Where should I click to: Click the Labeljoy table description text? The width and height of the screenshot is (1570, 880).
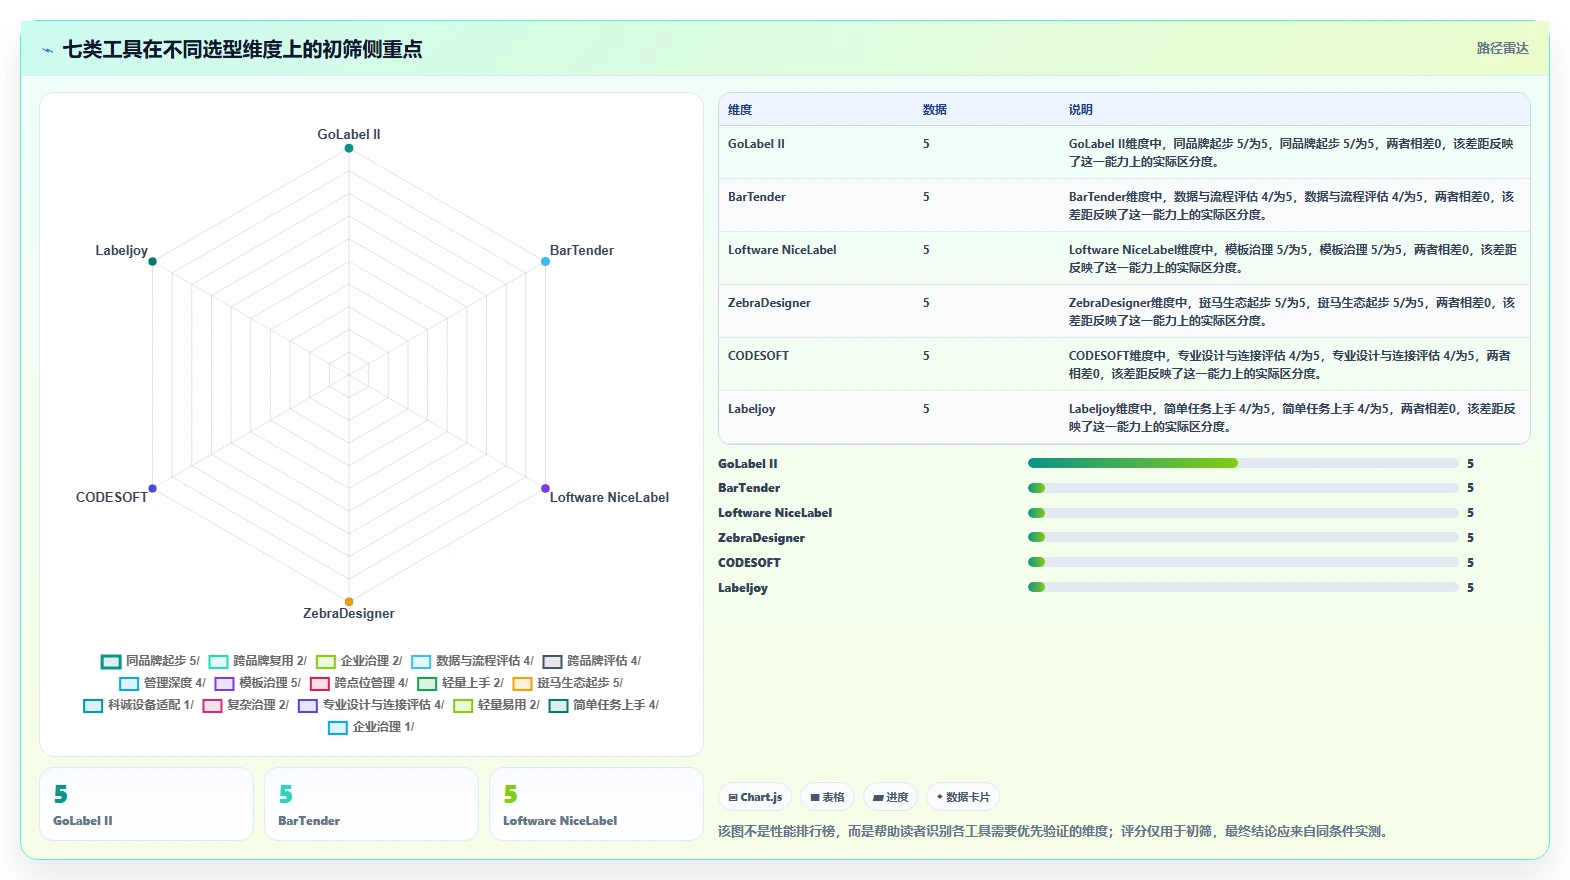point(1292,418)
